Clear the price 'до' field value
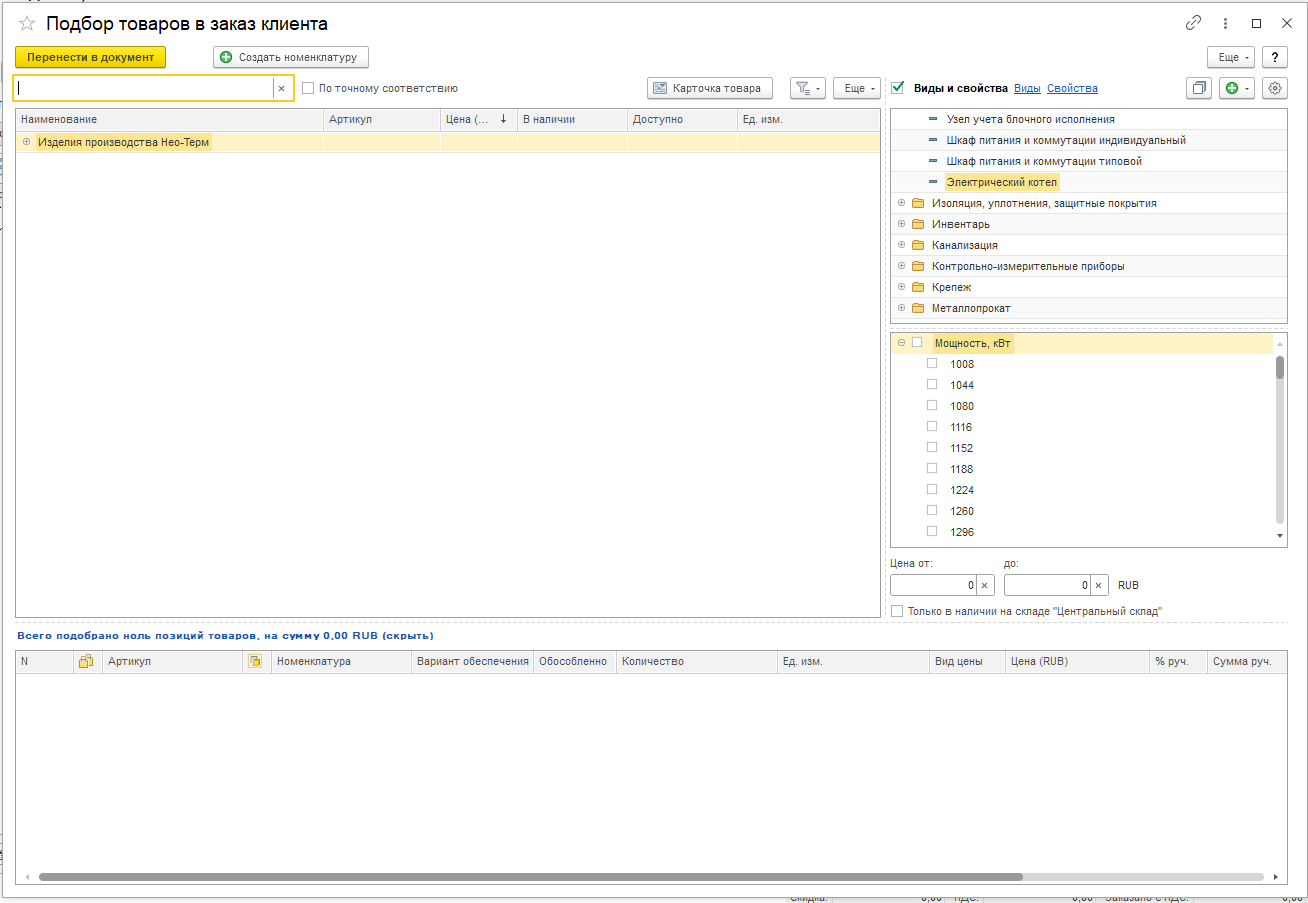 pos(1099,585)
